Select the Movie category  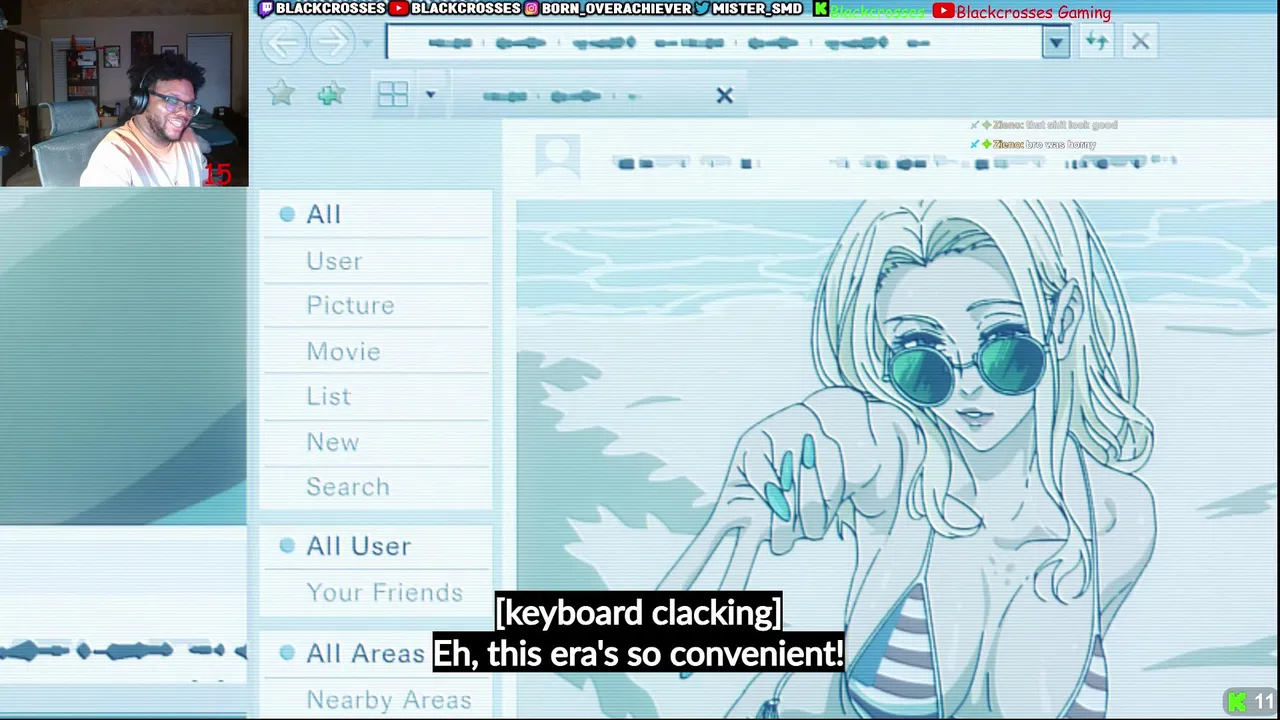[343, 351]
